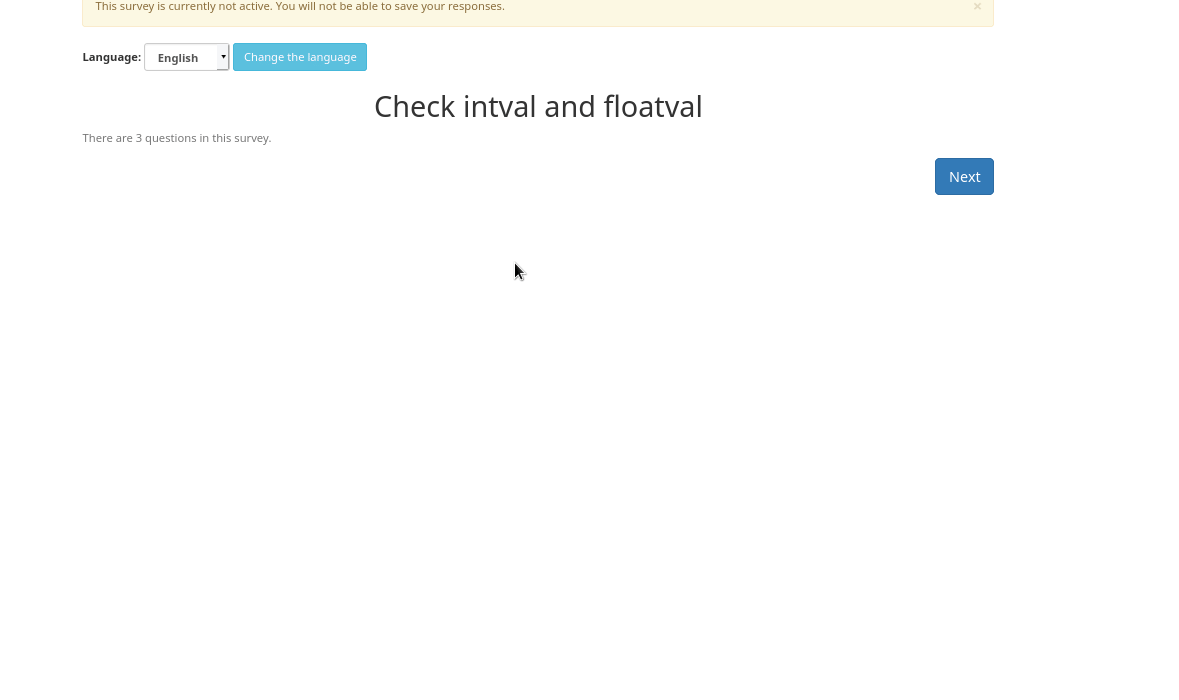Click the survey title heading
This screenshot has height=700, width=1179.
coord(538,107)
